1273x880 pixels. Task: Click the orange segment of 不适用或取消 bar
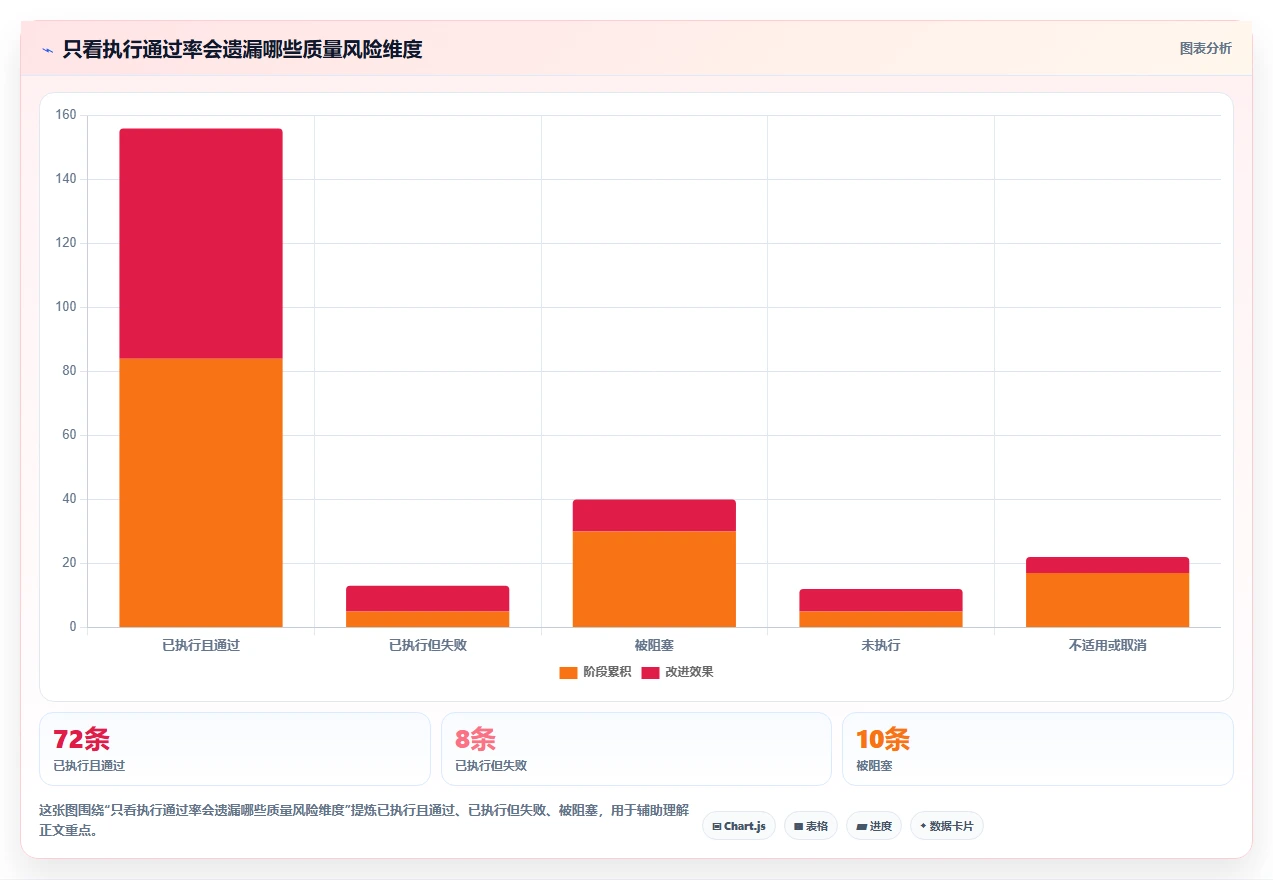[x=1108, y=600]
